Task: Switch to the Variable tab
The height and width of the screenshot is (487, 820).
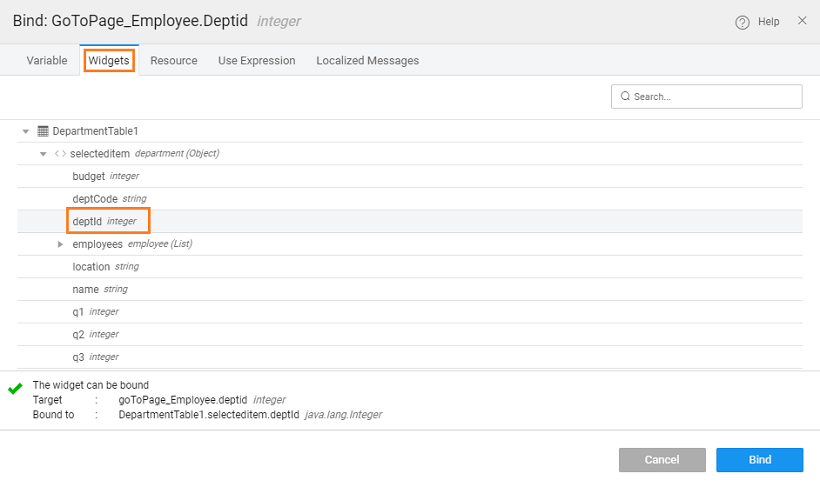Action: tap(47, 61)
